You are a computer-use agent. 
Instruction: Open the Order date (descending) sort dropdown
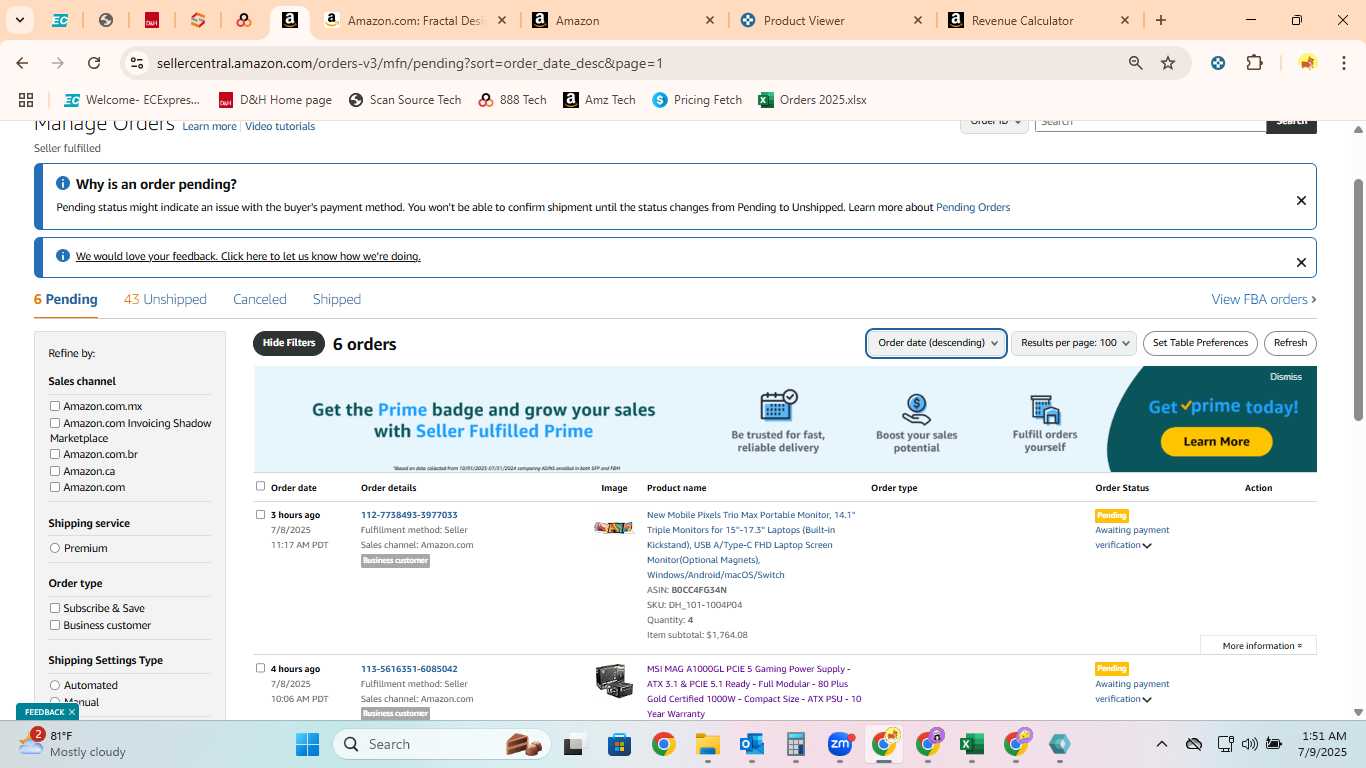coord(936,343)
